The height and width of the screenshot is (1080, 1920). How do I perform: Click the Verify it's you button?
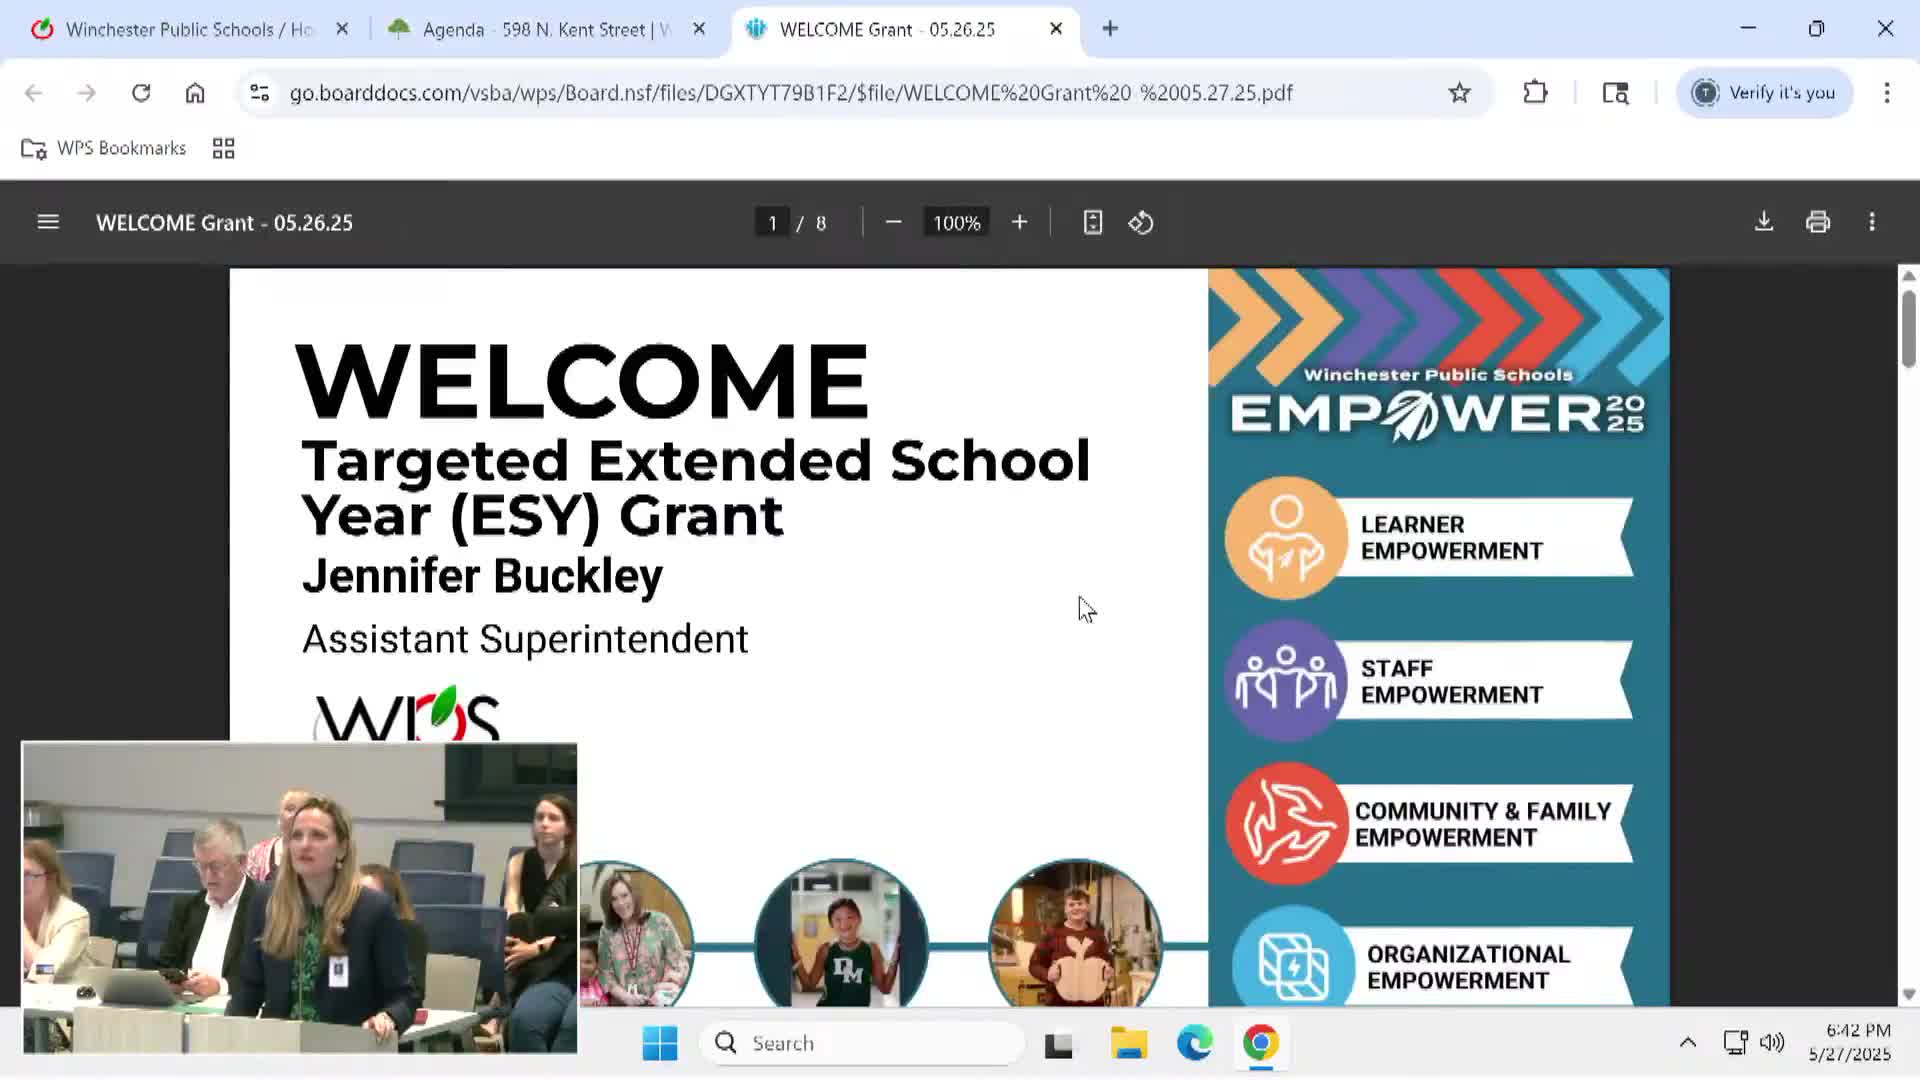pyautogui.click(x=1764, y=93)
